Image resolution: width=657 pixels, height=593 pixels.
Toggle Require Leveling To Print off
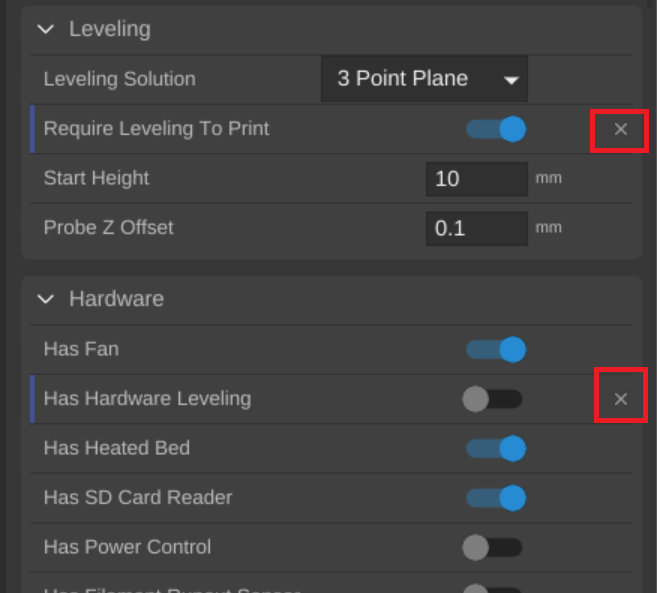click(x=495, y=129)
